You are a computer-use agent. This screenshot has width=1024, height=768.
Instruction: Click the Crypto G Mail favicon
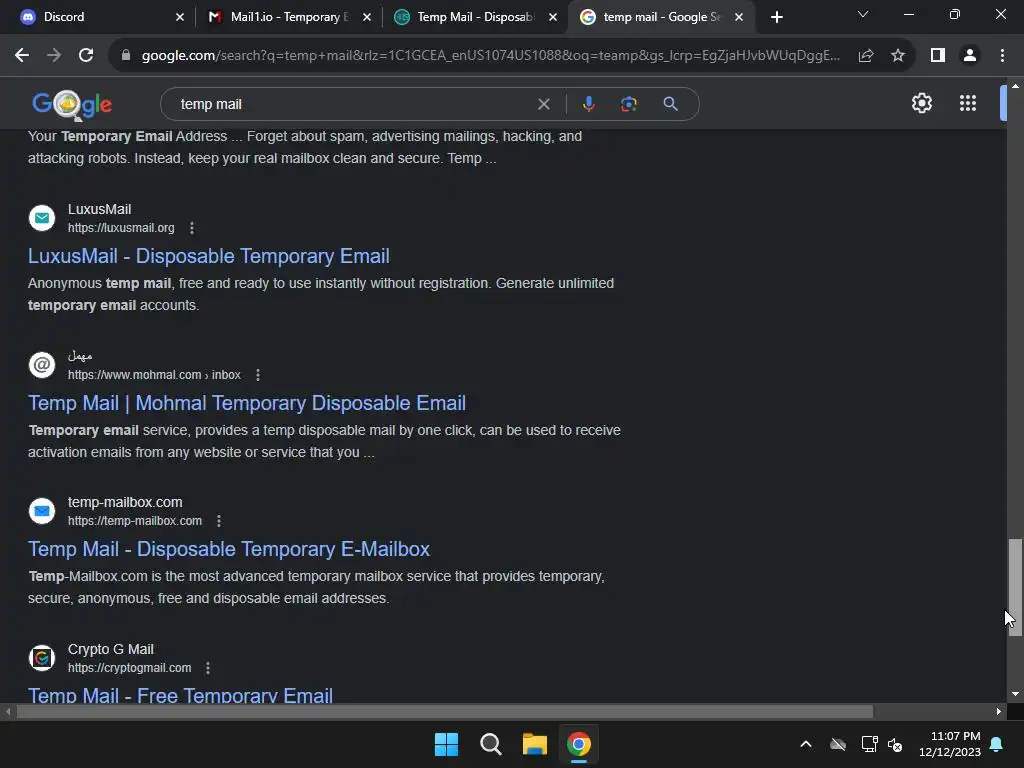[x=42, y=658]
